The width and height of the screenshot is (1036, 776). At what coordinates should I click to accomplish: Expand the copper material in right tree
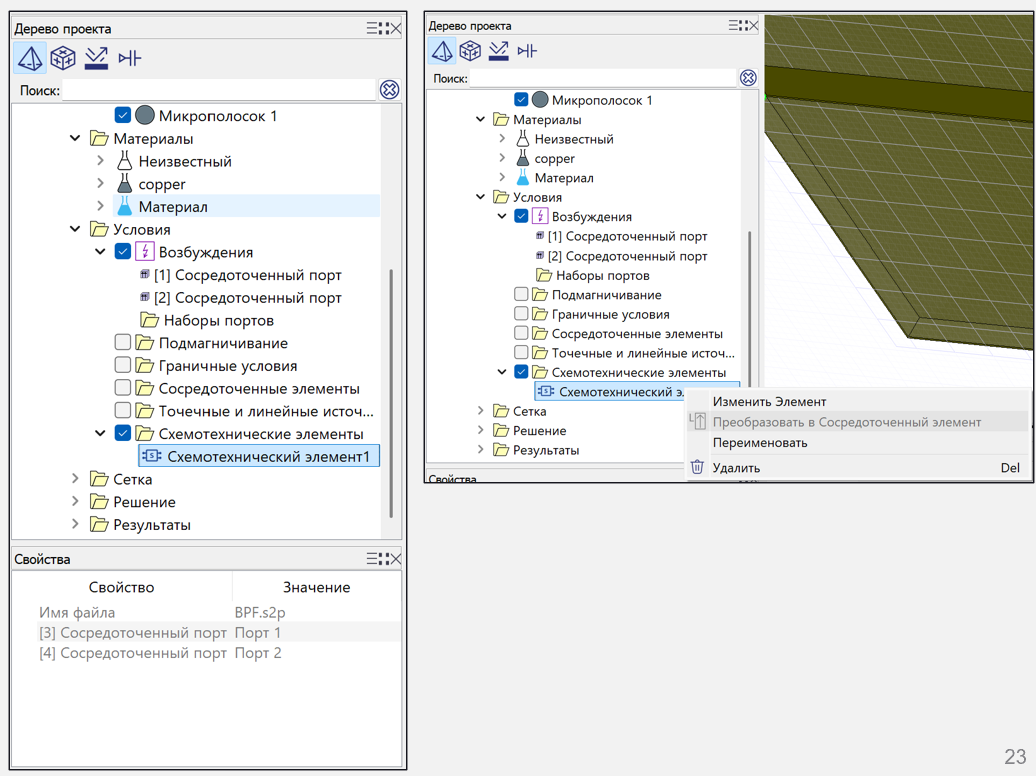502,158
